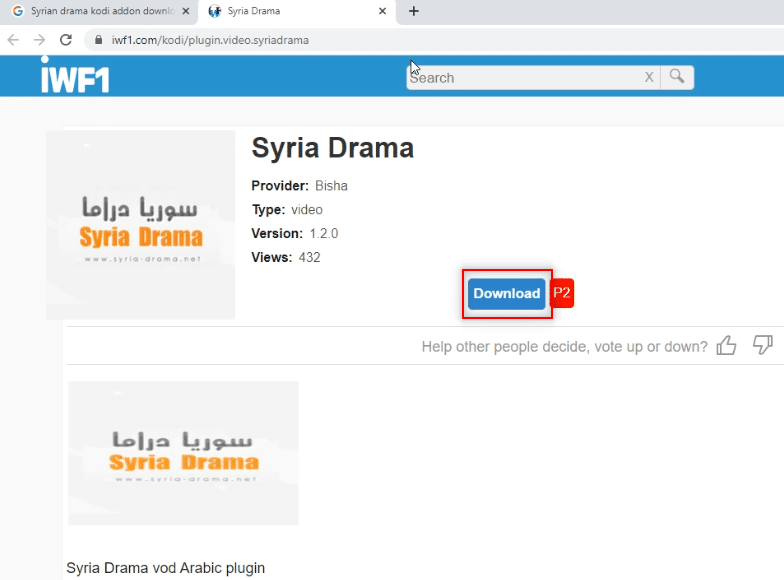Clear the search with the X button
The height and width of the screenshot is (580, 784).
click(649, 78)
